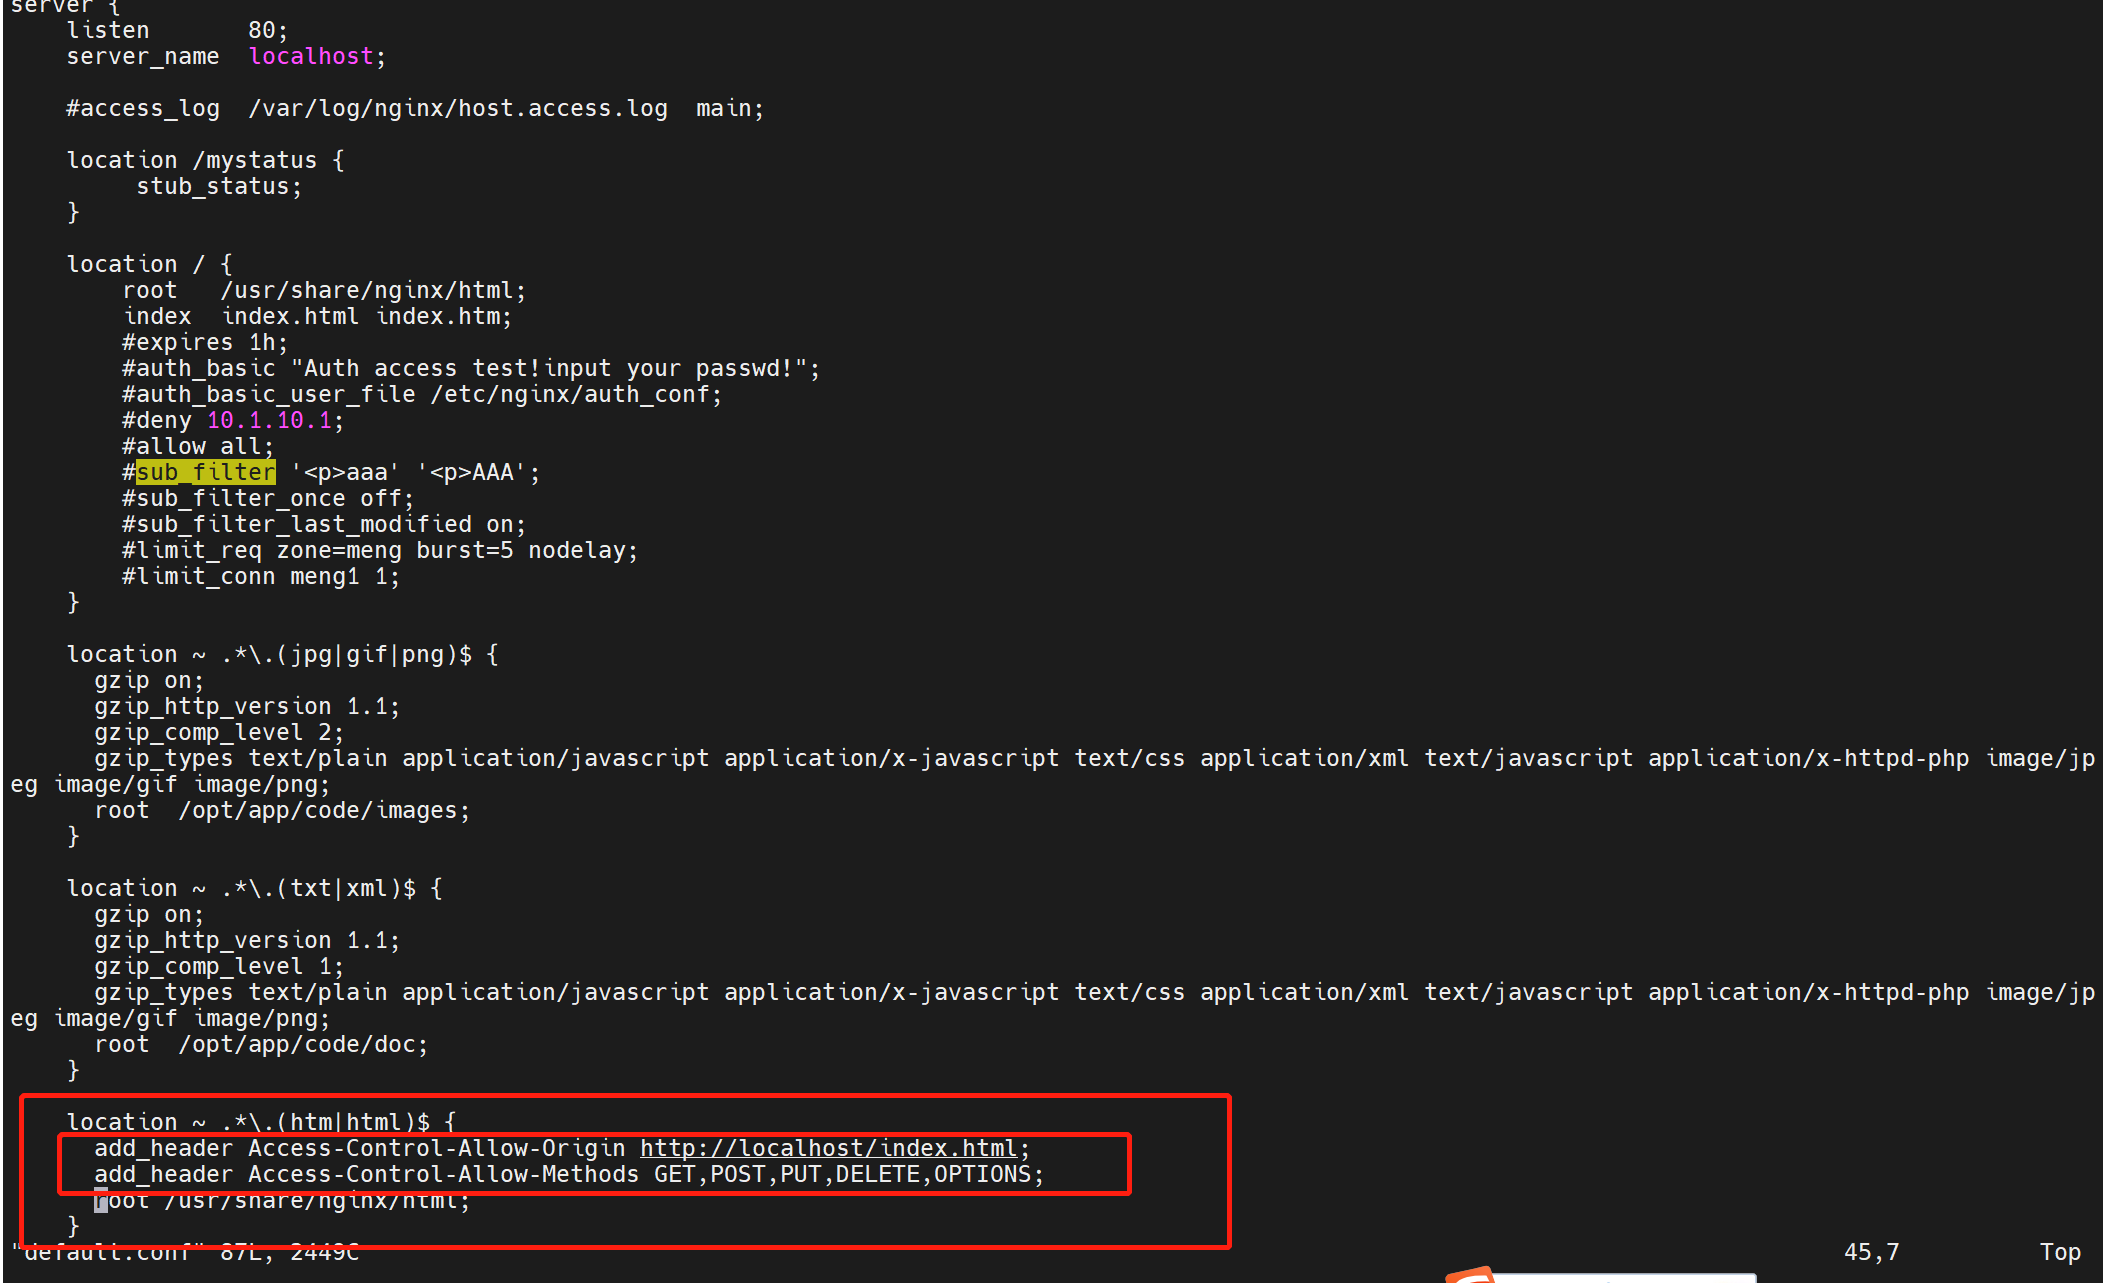Click the 45,7 cursor position indicator
The image size is (2103, 1283).
point(1870,1252)
